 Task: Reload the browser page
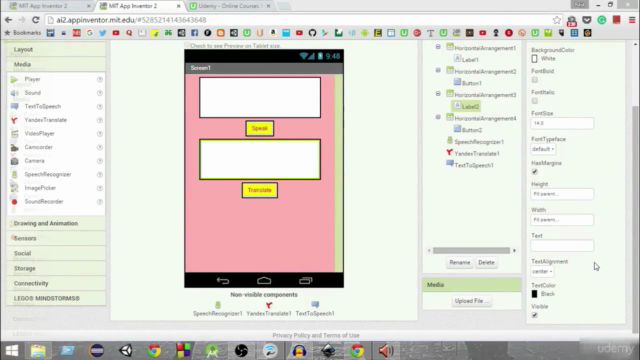click(36, 20)
